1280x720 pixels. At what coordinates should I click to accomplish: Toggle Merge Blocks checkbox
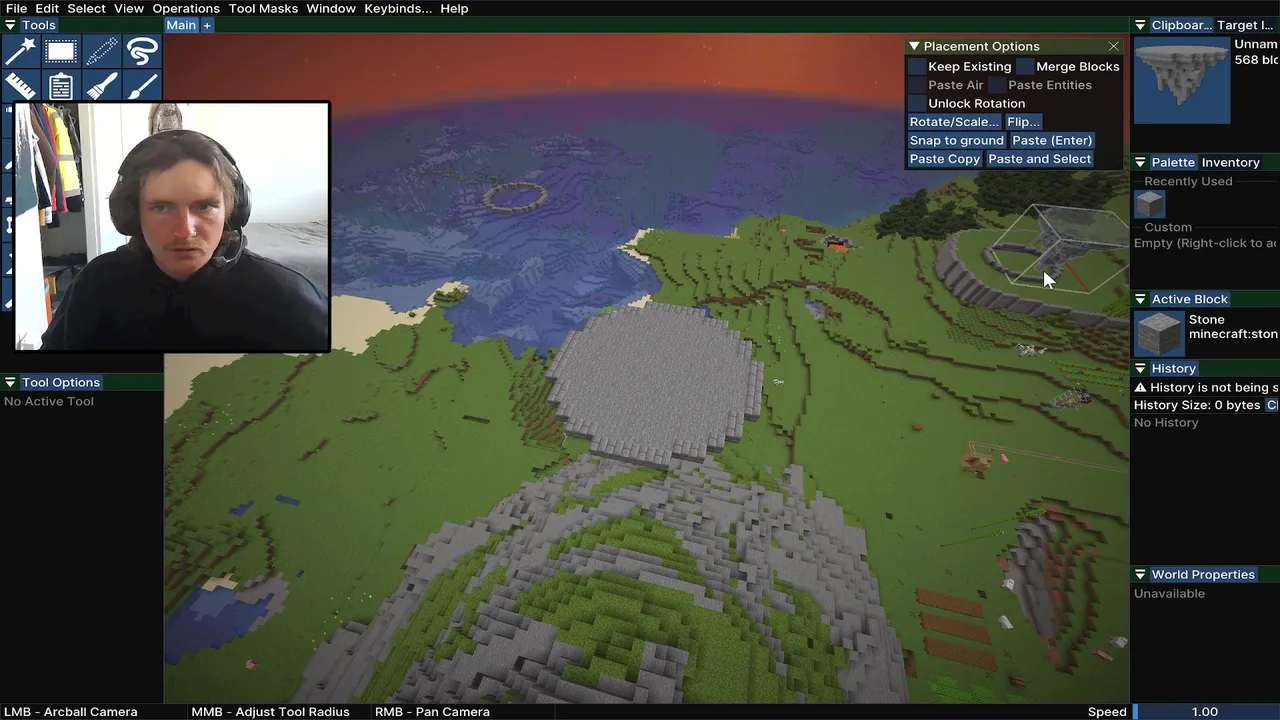[1025, 66]
